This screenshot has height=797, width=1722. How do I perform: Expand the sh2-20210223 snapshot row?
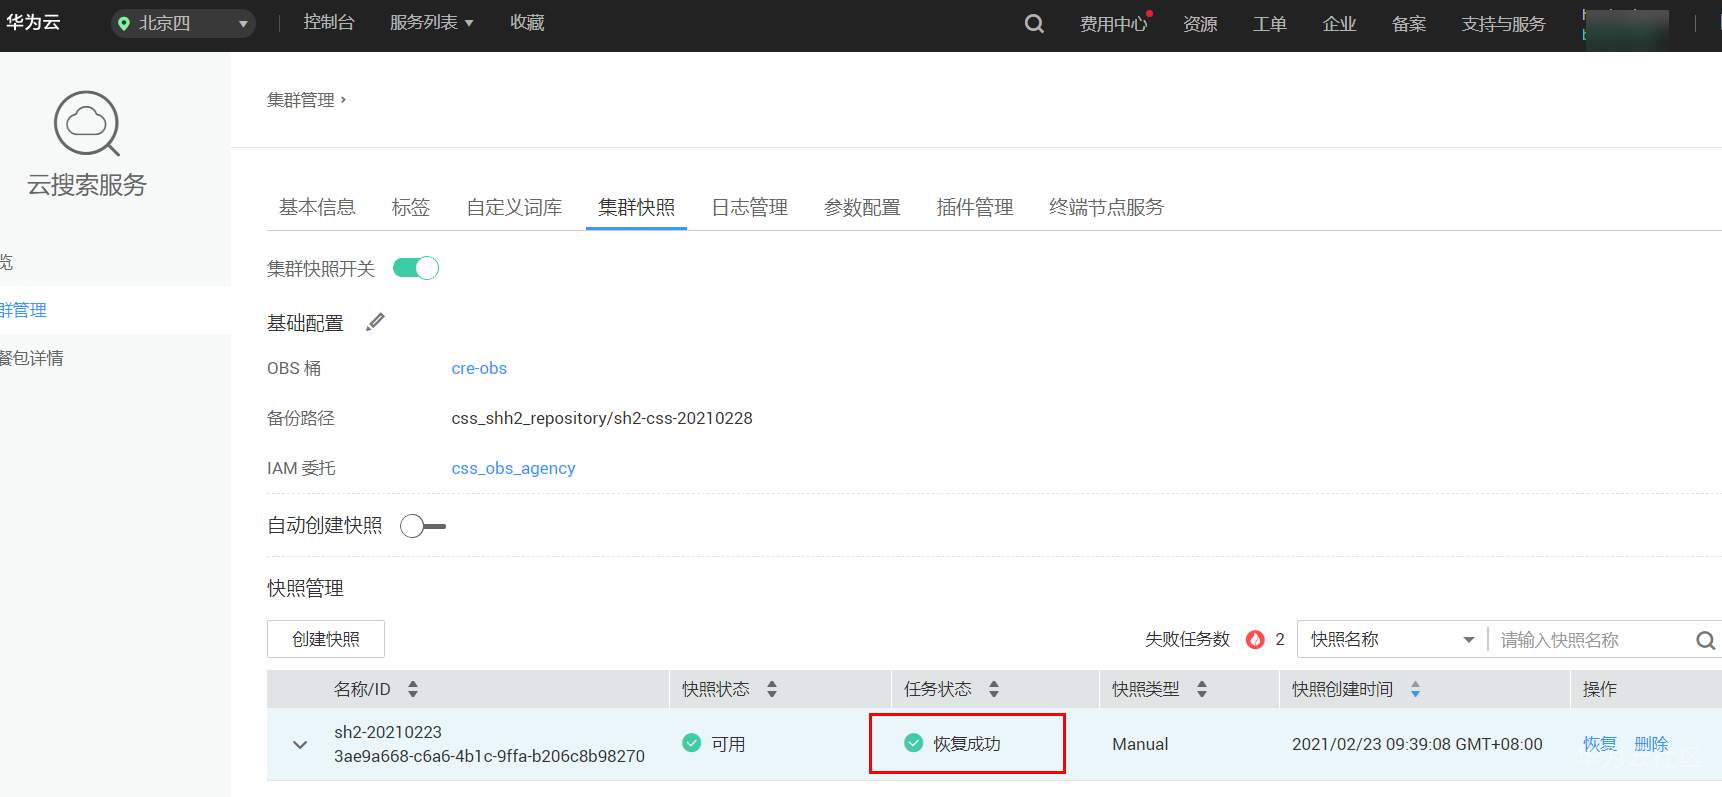tap(300, 744)
